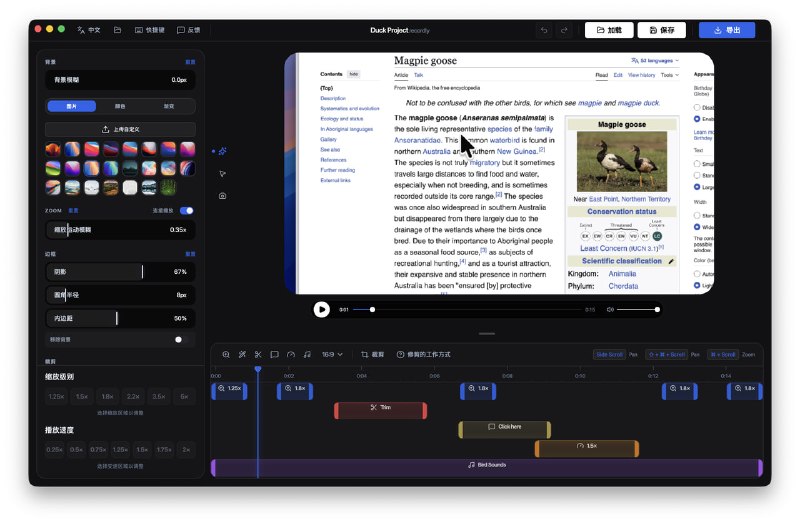
Task: Toggle the remove background switch
Action: point(182,339)
